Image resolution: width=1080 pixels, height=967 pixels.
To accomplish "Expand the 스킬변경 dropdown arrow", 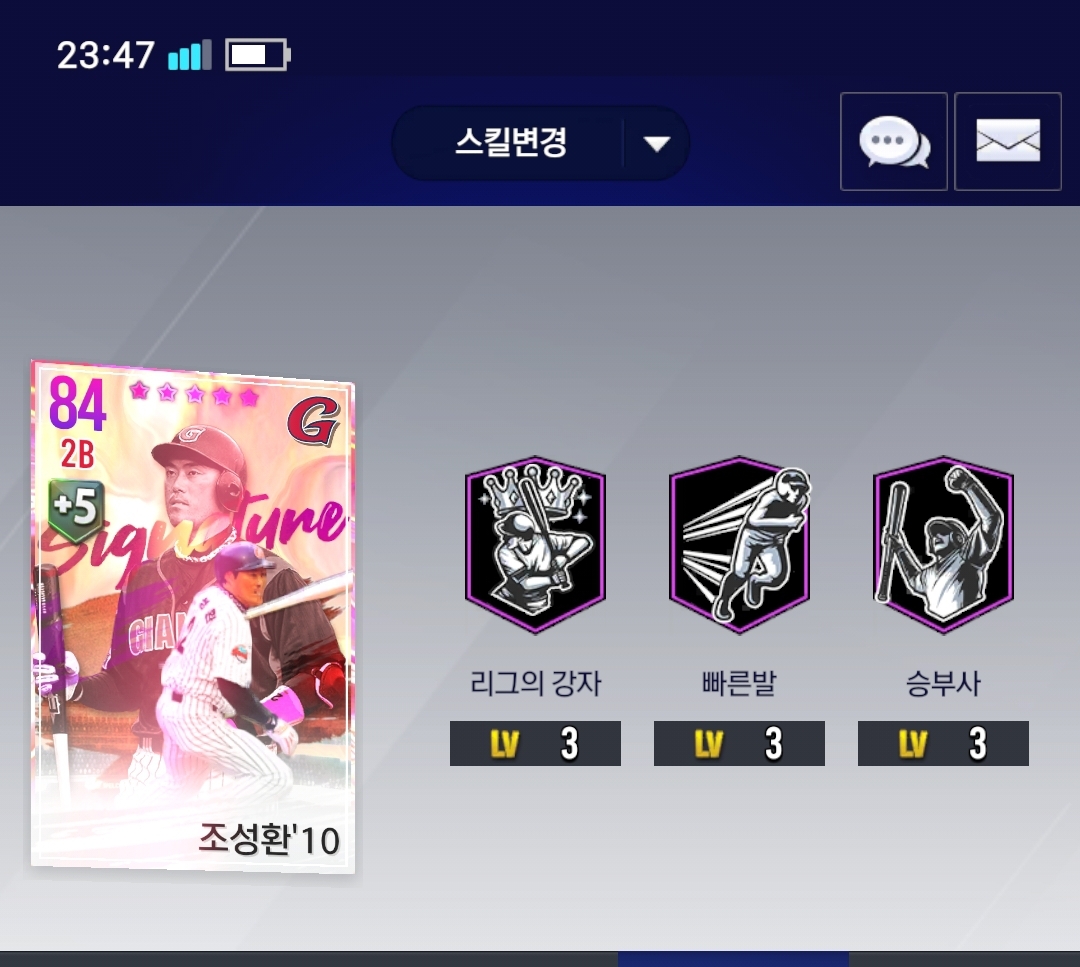I will (656, 143).
